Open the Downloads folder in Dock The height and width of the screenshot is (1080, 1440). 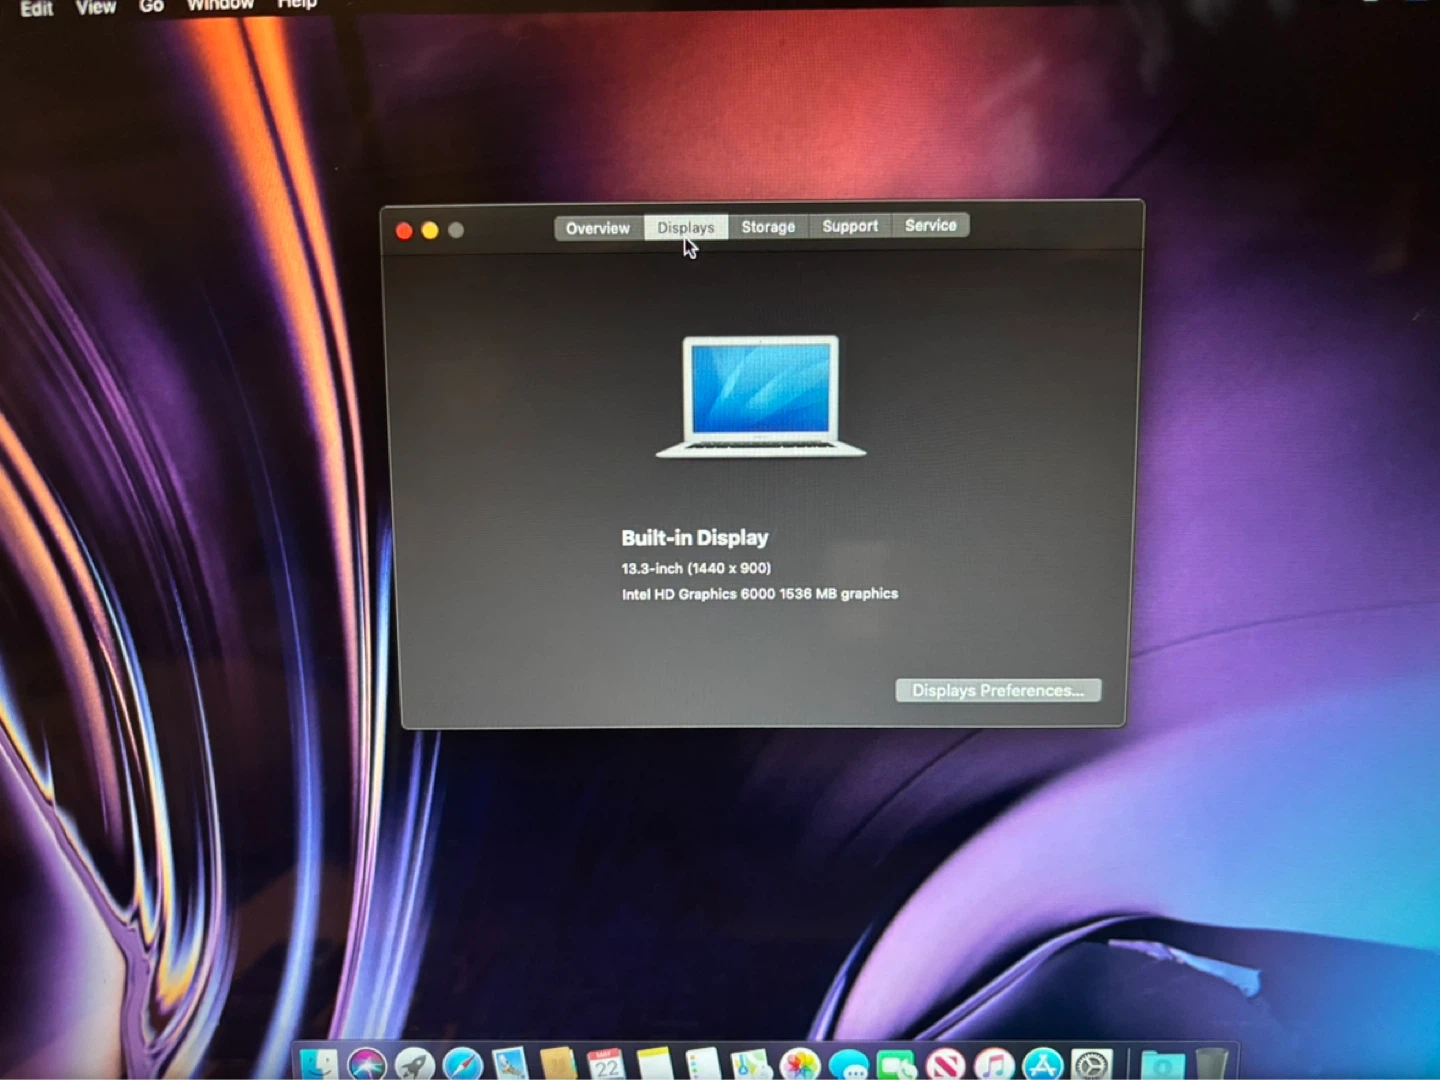pyautogui.click(x=1162, y=1064)
